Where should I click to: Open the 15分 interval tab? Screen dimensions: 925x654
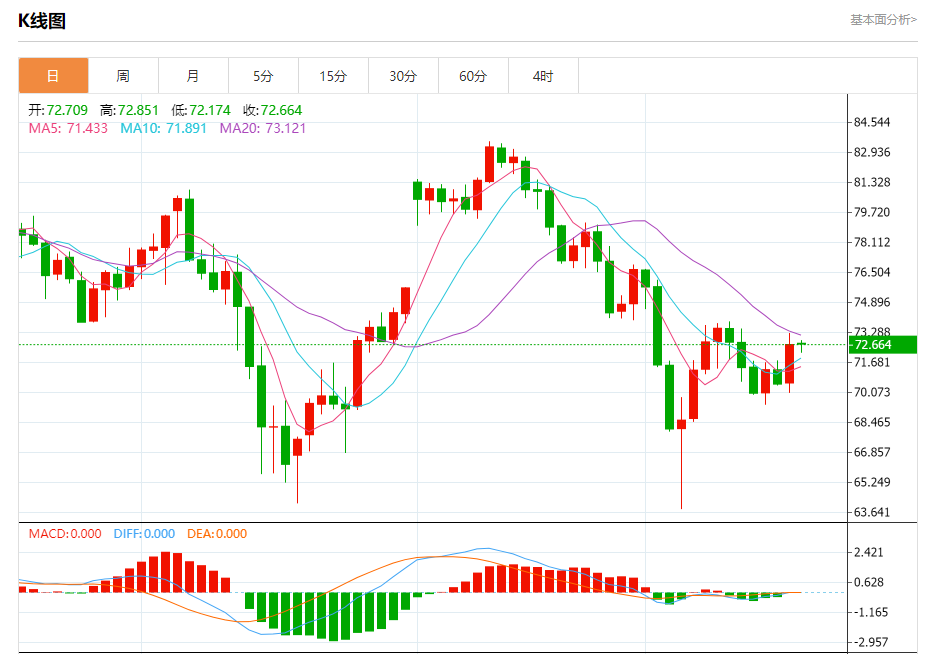coord(333,75)
